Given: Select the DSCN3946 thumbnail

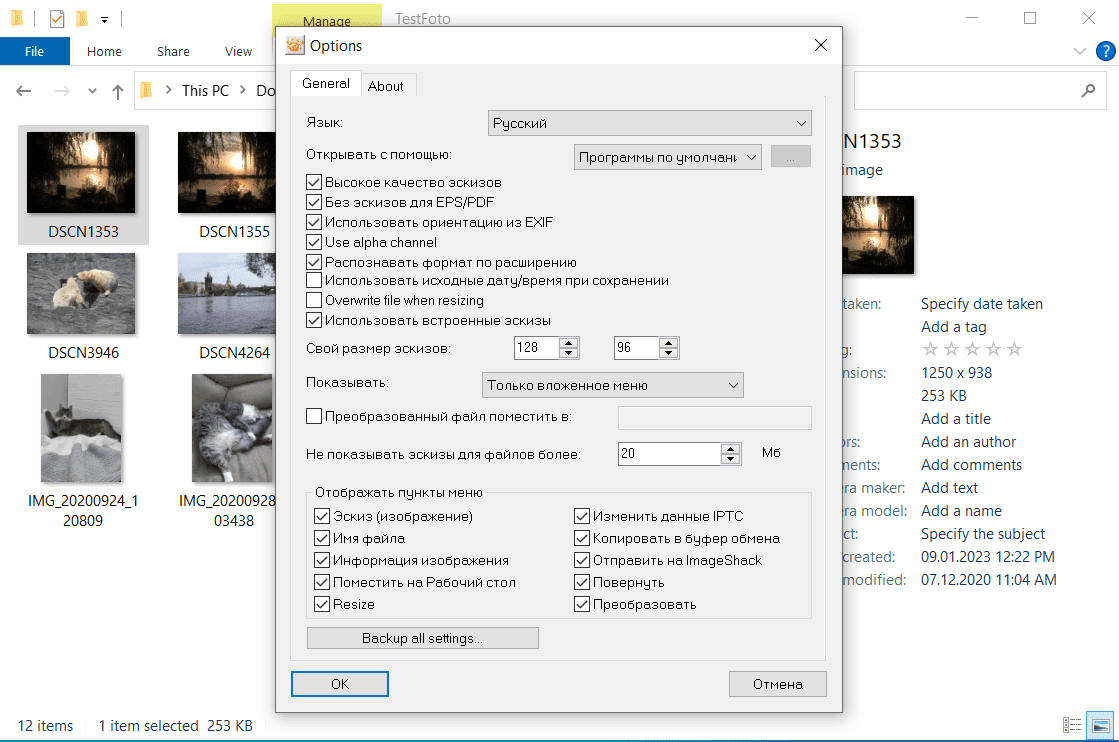Looking at the screenshot, I should (x=81, y=294).
